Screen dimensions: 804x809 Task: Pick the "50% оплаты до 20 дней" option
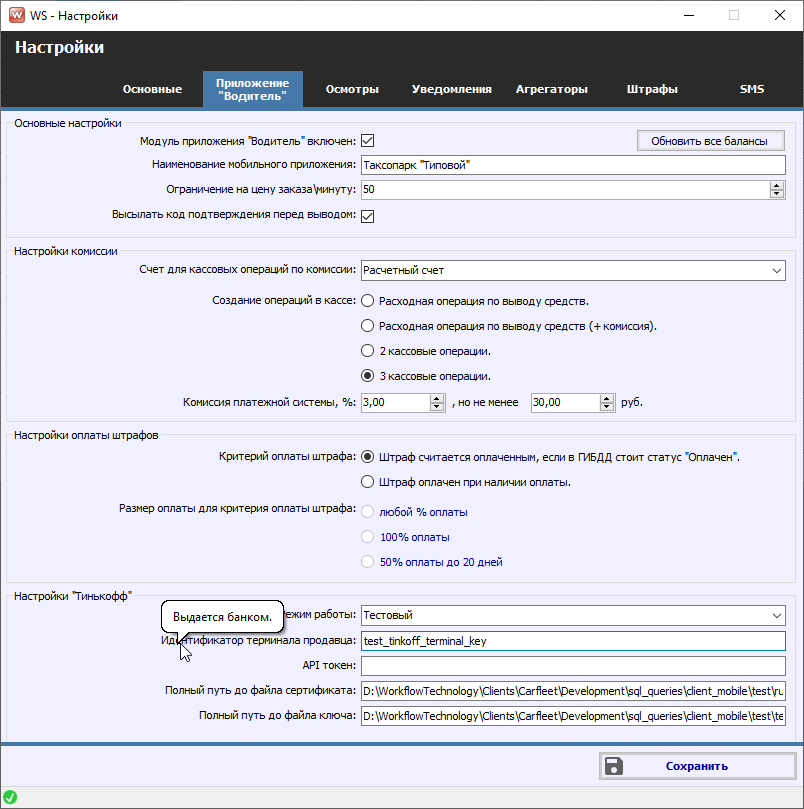click(x=367, y=561)
